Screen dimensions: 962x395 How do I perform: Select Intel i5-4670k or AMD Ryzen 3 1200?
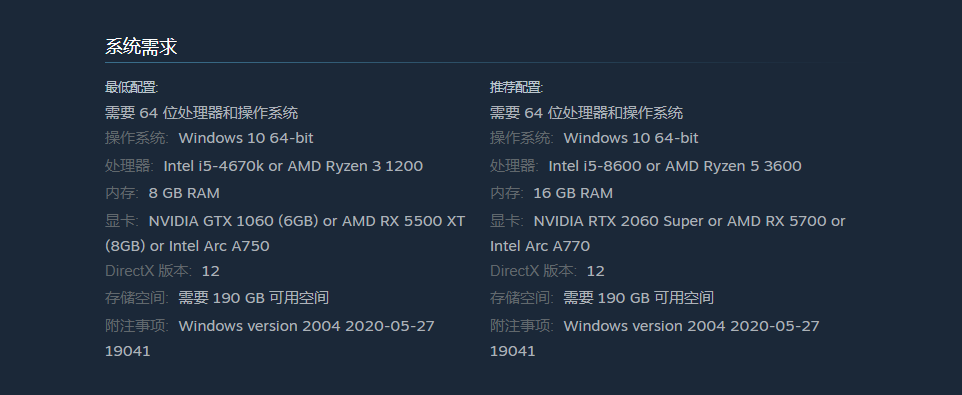[x=293, y=166]
